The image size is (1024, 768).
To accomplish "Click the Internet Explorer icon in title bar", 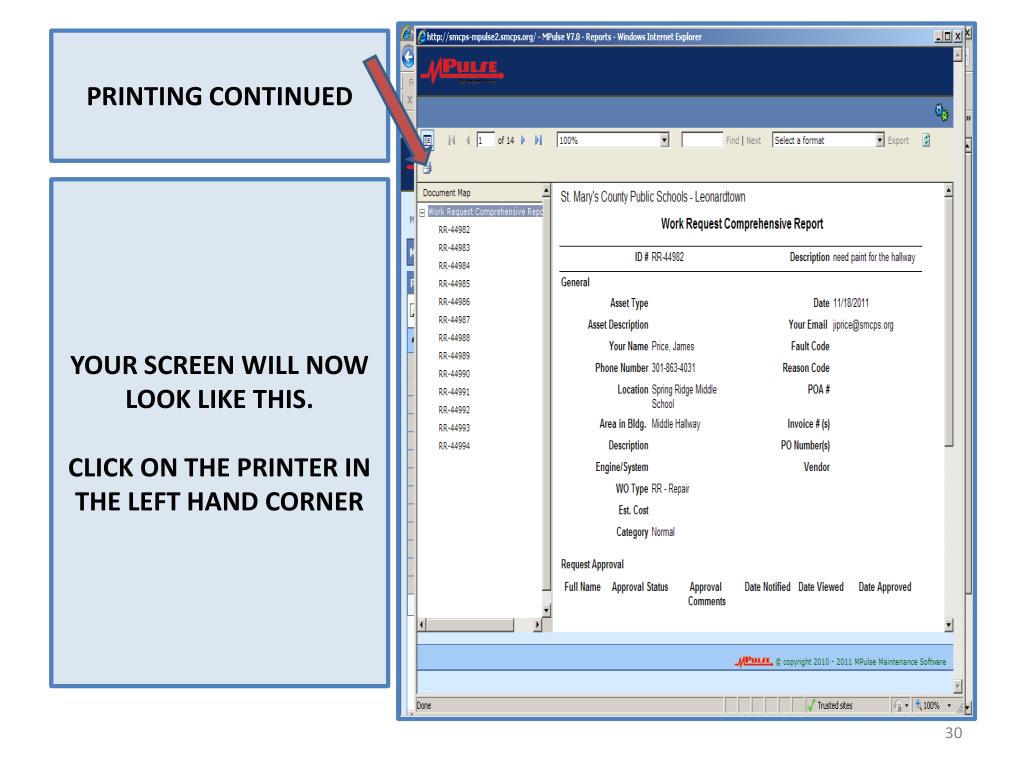I will 422,37.
